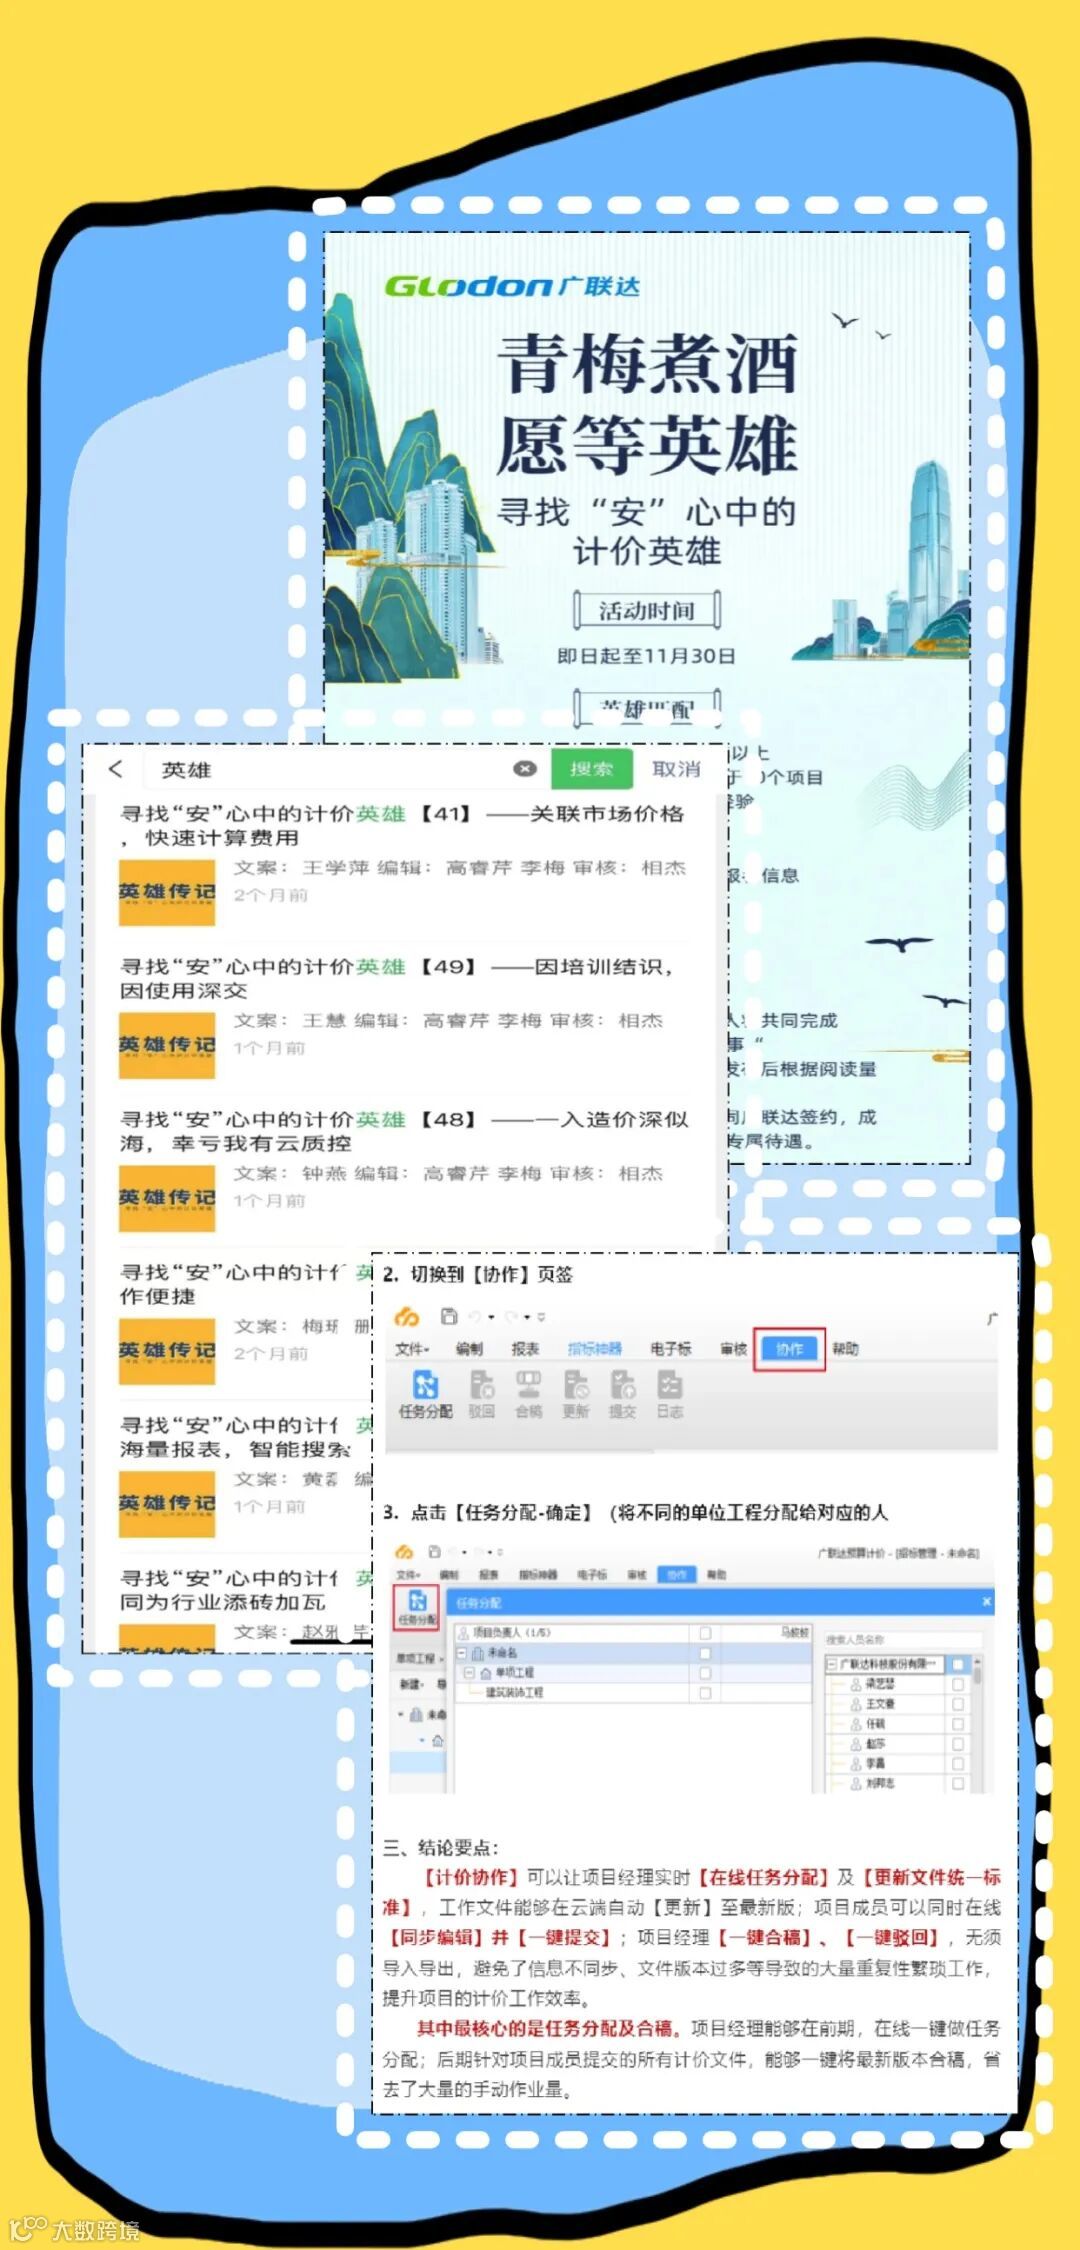Open the 单项工程 dropdown in the step 3 left panel

pos(419,1659)
